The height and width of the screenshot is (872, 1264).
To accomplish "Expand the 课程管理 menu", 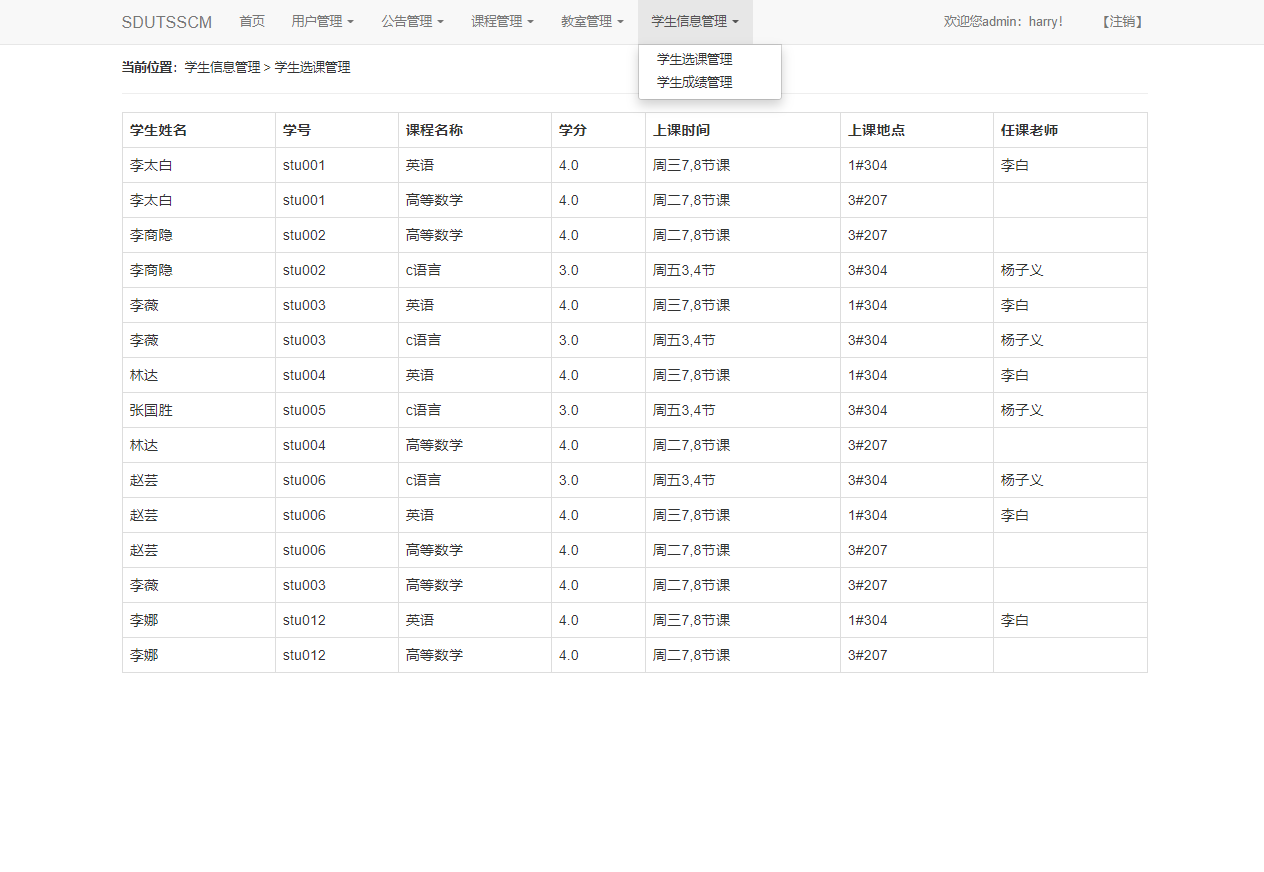I will [502, 20].
